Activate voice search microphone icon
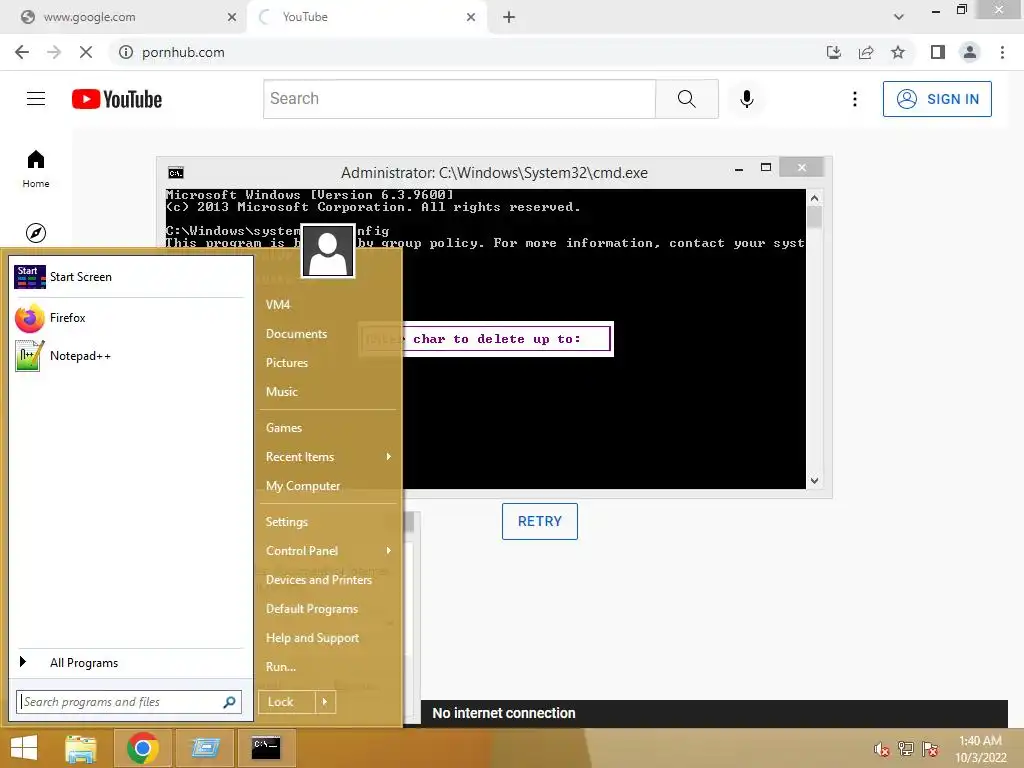This screenshot has width=1024, height=768. click(x=746, y=99)
